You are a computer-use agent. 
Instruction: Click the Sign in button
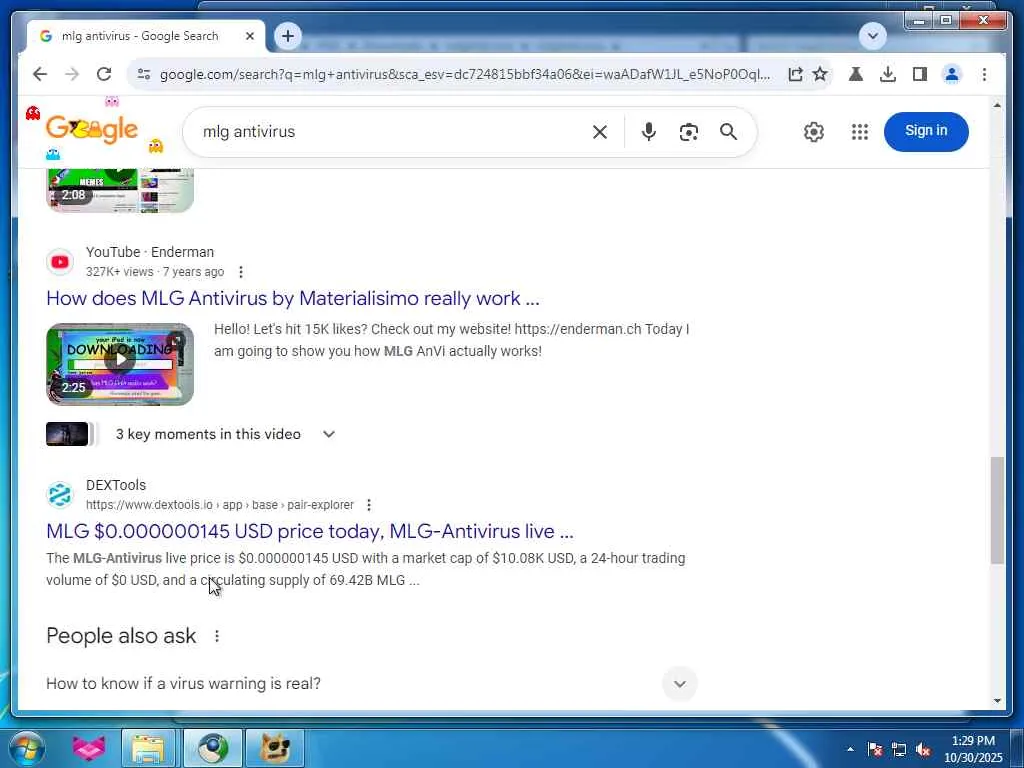pos(926,131)
